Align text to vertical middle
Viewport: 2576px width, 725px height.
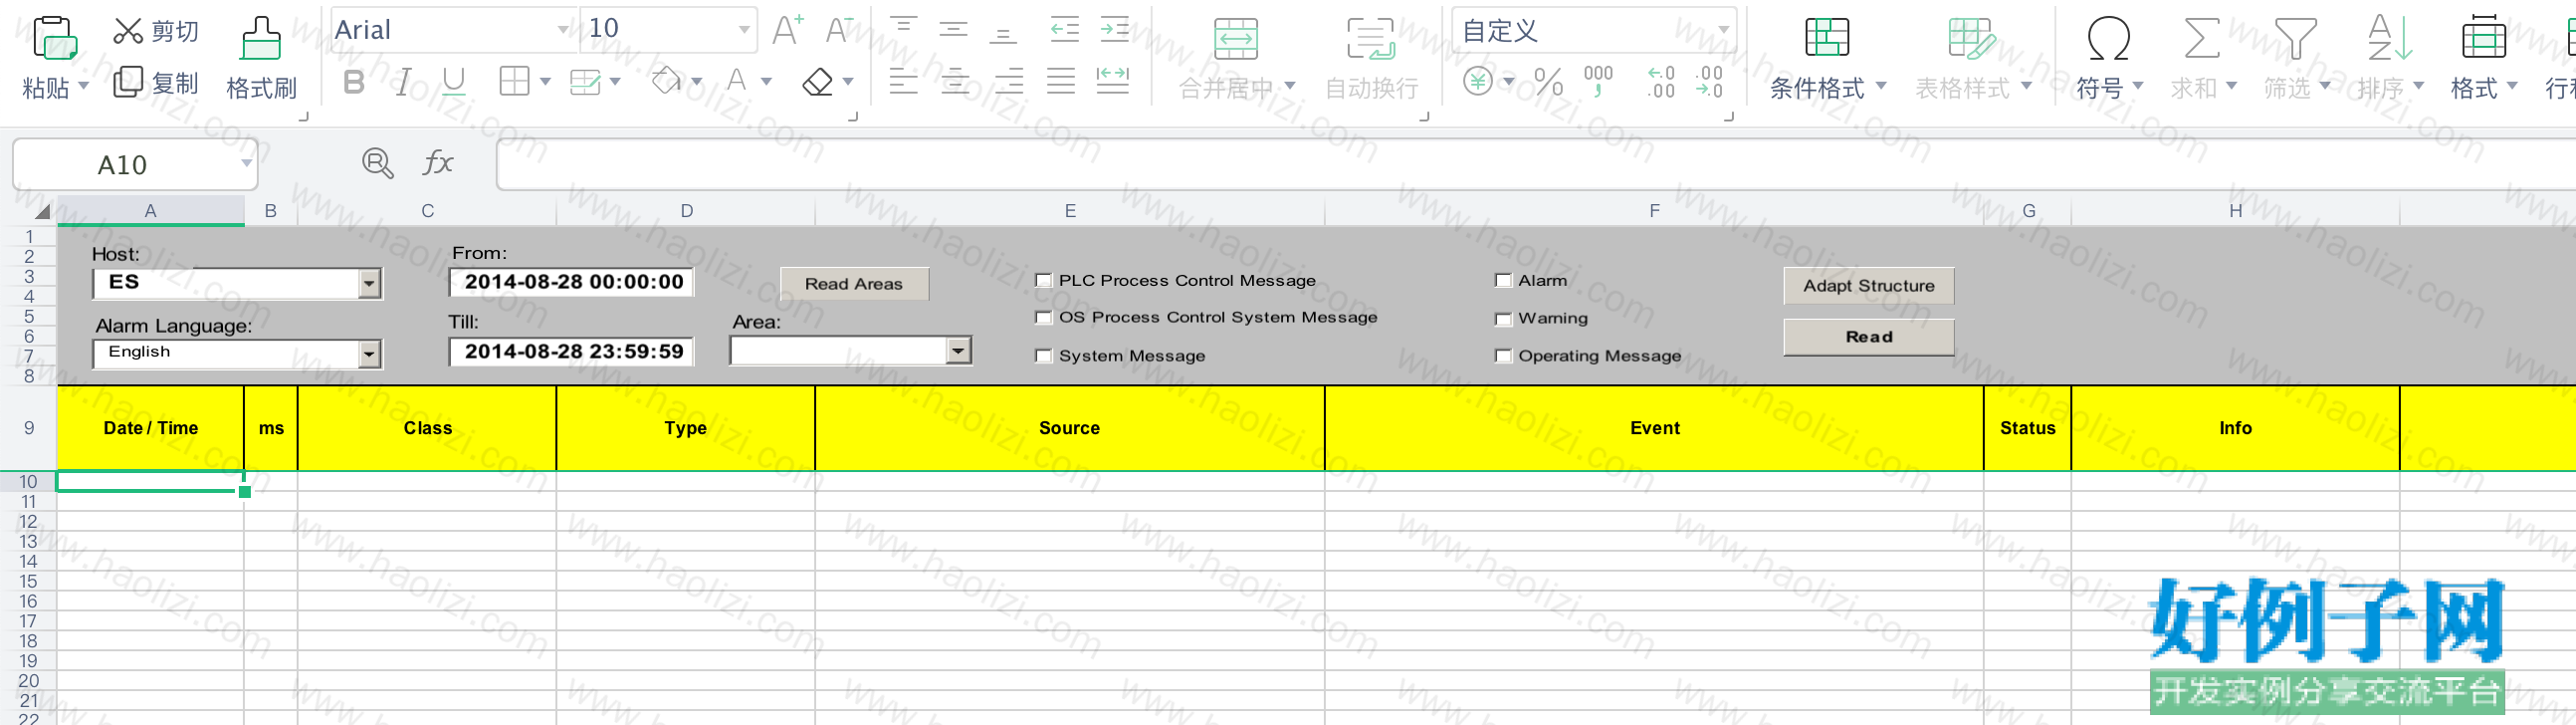pos(954,30)
